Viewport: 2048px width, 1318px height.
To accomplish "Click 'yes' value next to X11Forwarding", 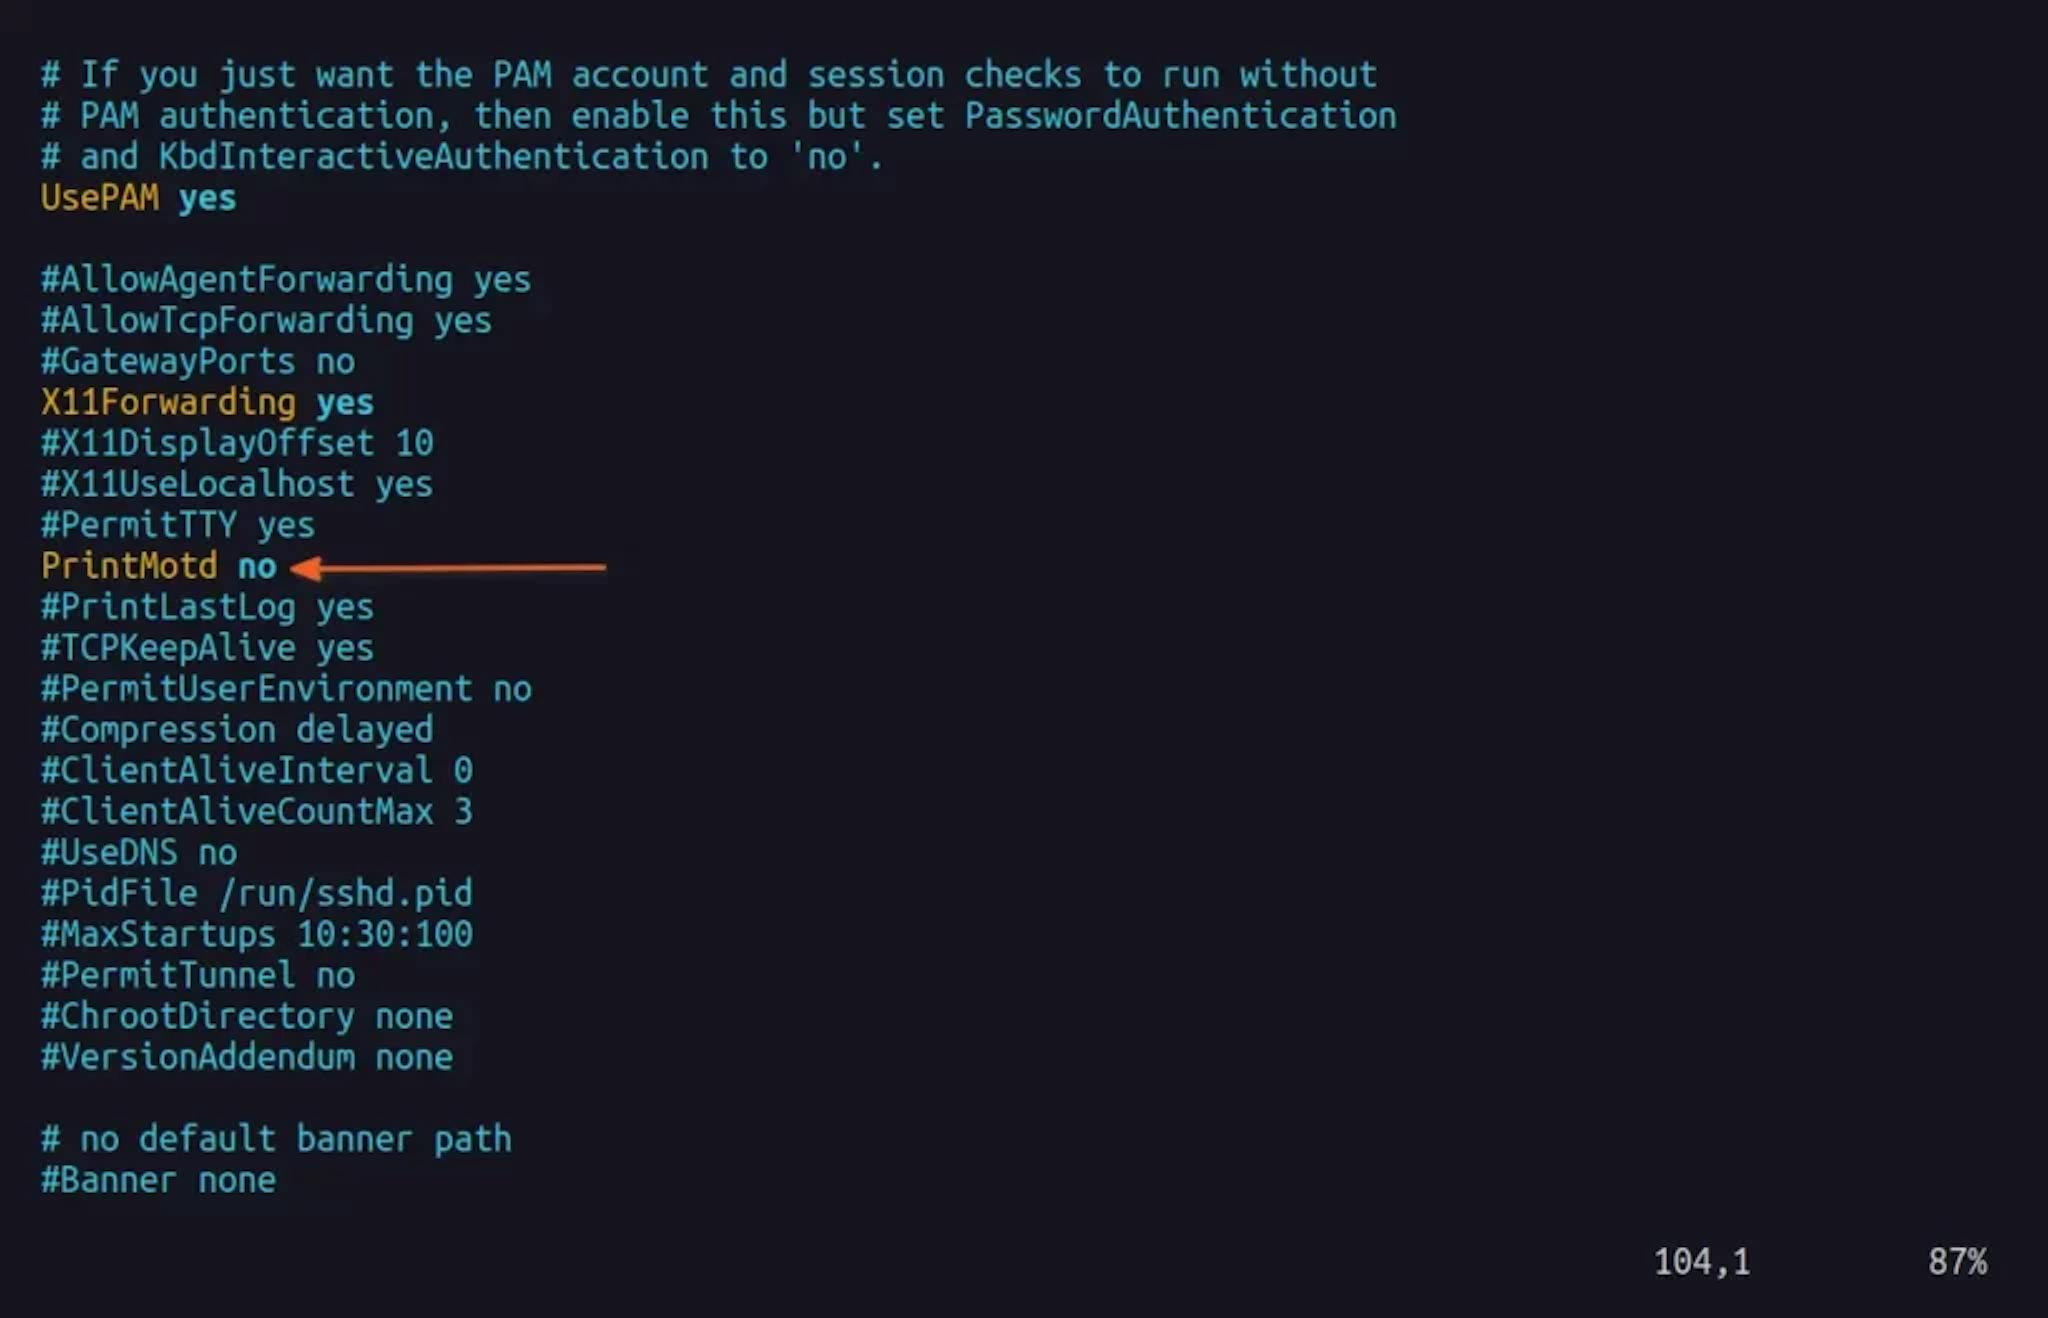I will pyautogui.click(x=345, y=403).
